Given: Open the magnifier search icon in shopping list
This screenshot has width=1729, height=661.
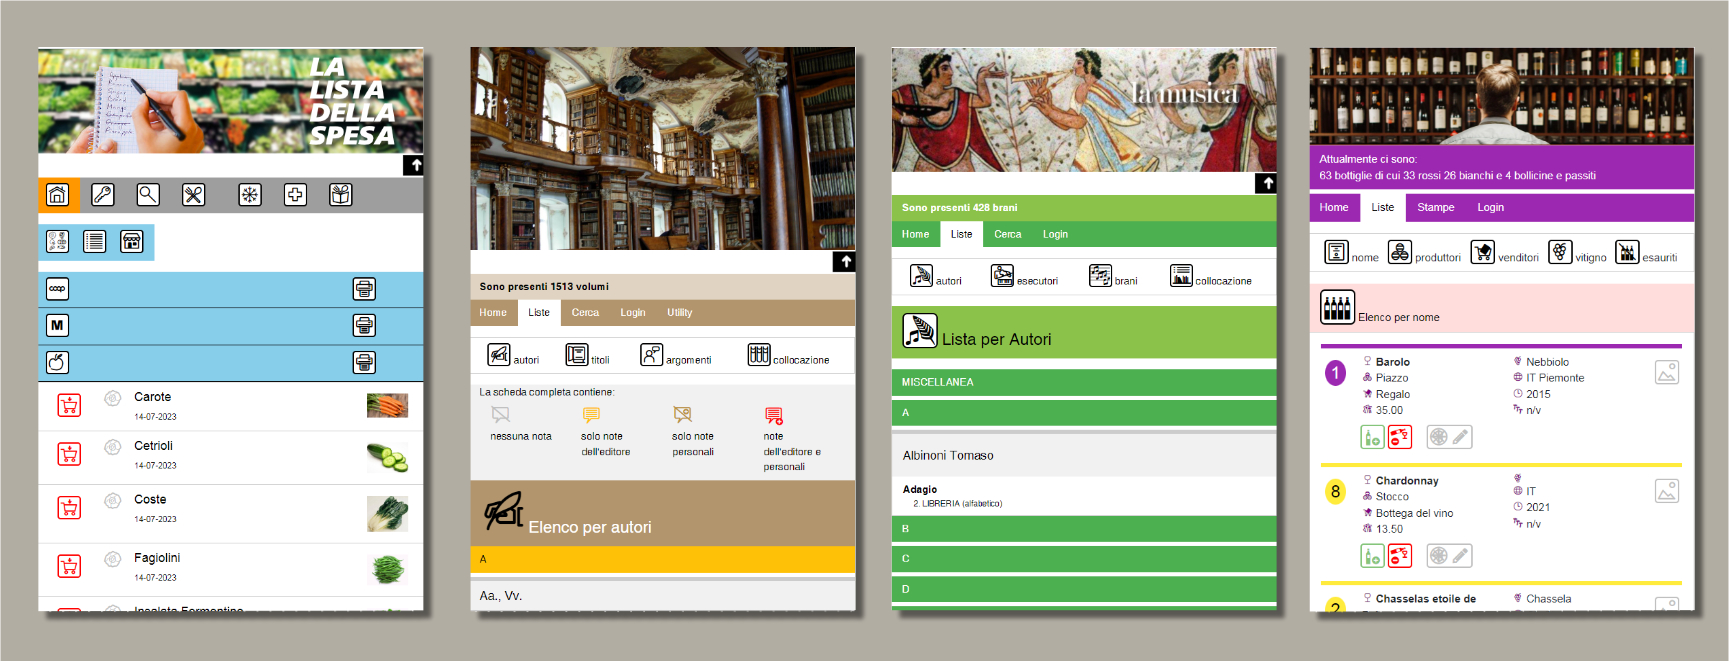Looking at the screenshot, I should point(148,195).
